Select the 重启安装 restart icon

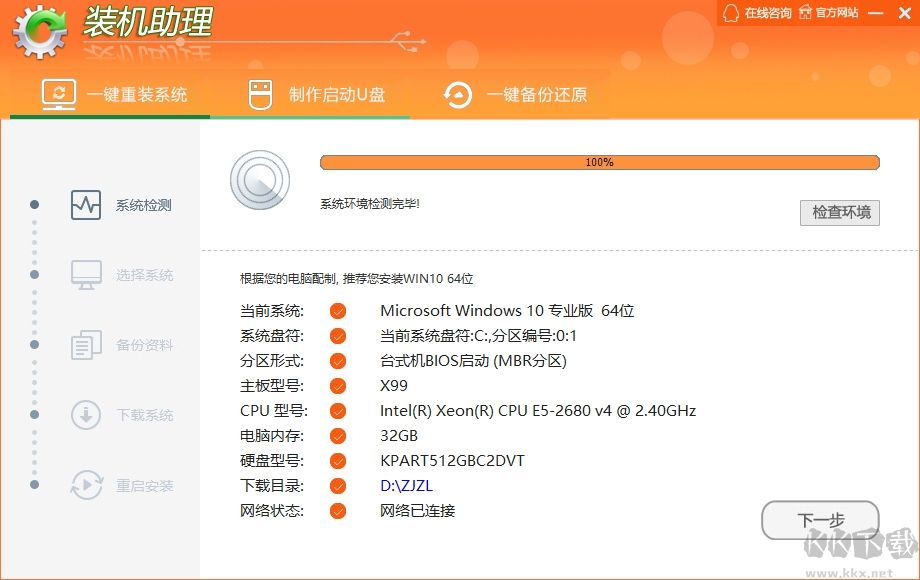coord(85,484)
